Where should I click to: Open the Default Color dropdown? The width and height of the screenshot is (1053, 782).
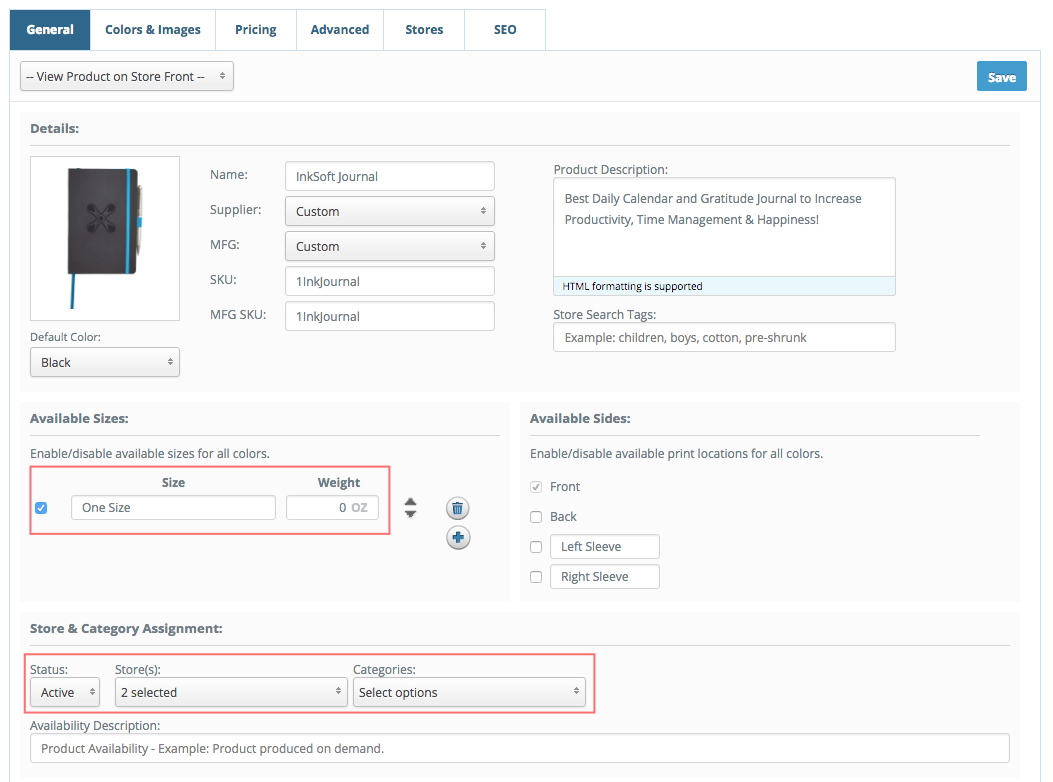pyautogui.click(x=105, y=362)
